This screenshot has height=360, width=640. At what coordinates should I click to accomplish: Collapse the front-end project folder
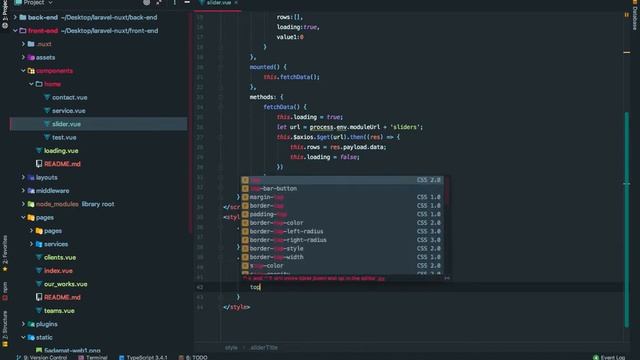click(15, 31)
